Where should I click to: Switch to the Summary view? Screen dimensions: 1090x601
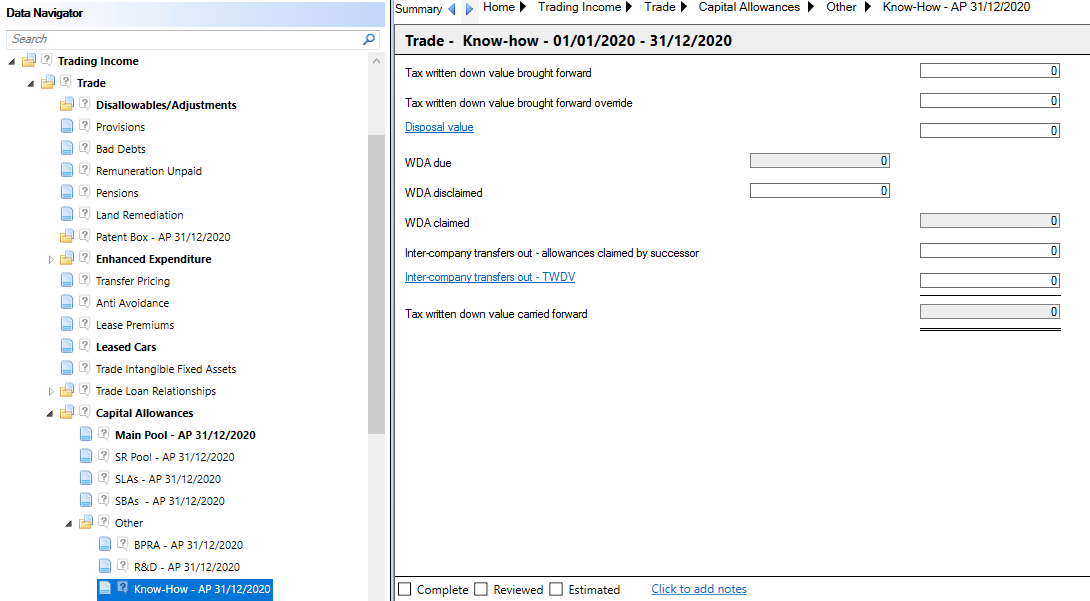click(418, 9)
